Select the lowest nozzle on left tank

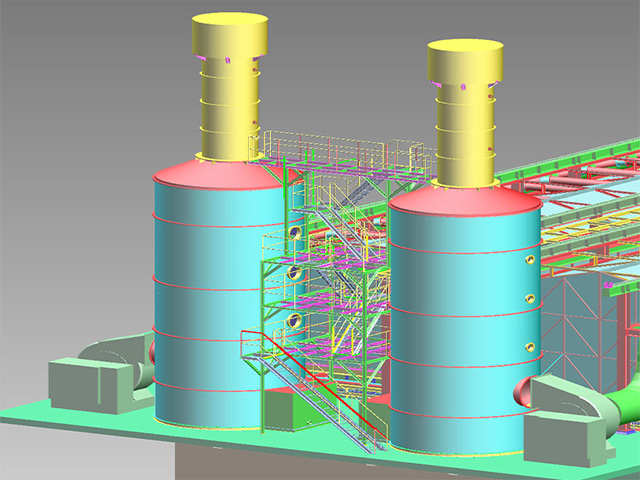(x=295, y=322)
